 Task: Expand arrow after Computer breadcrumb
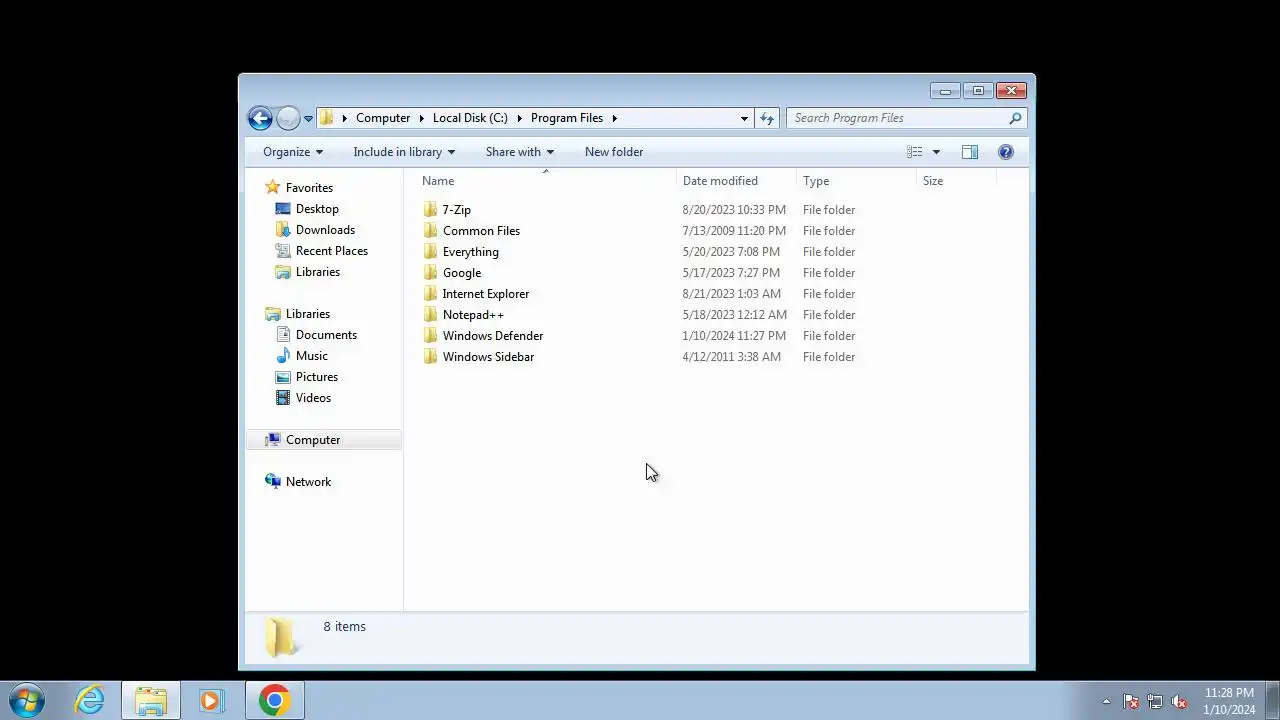422,118
